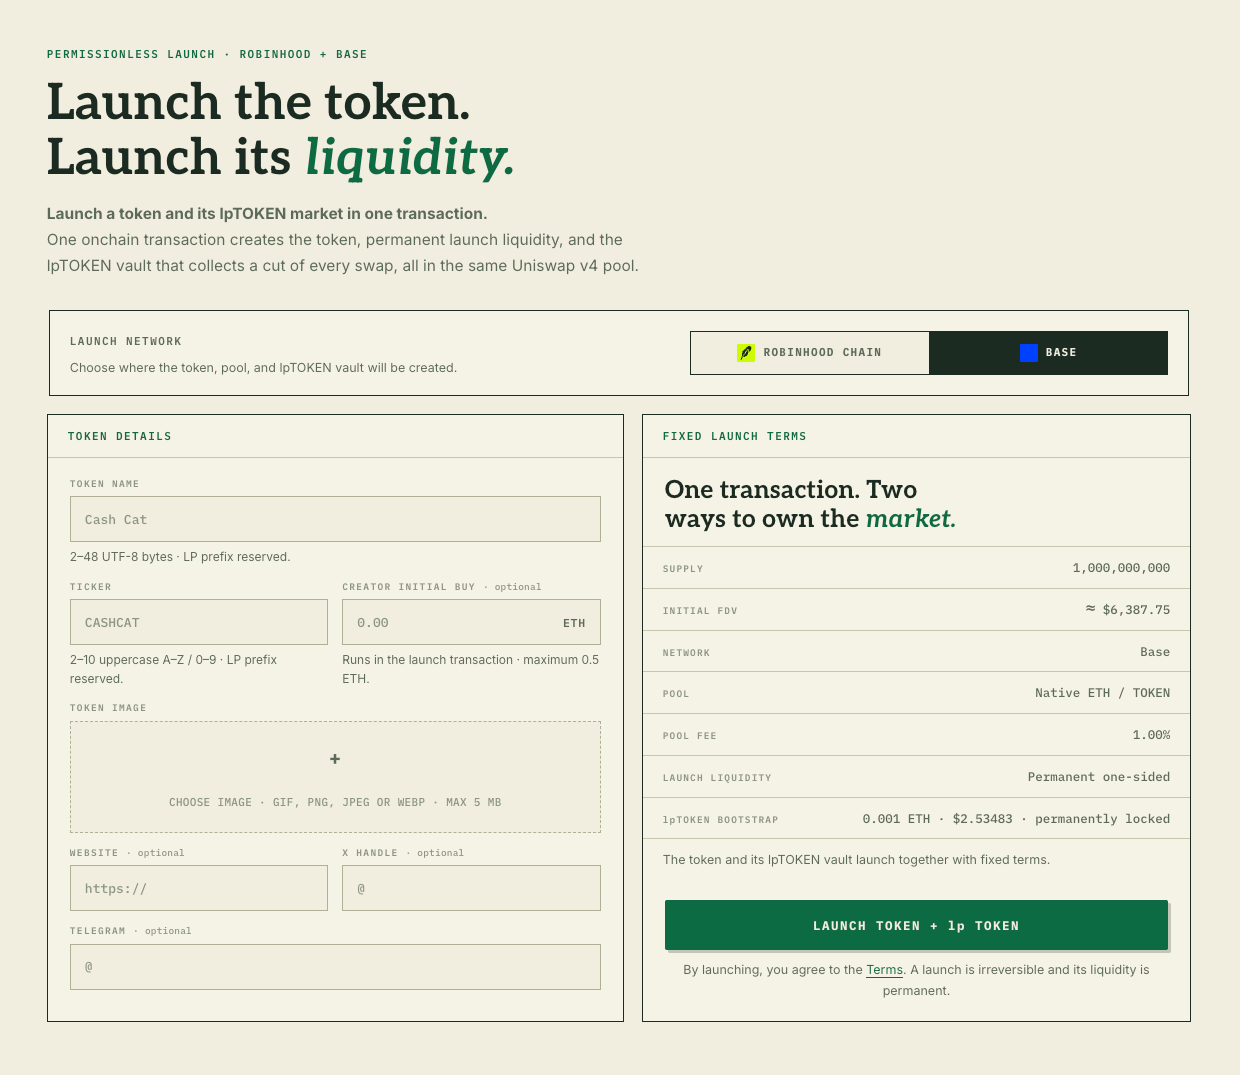Screen dimensions: 1240x1075
Task: Click the 'maximum 0.5 ETH' hint text
Action: coord(470,669)
